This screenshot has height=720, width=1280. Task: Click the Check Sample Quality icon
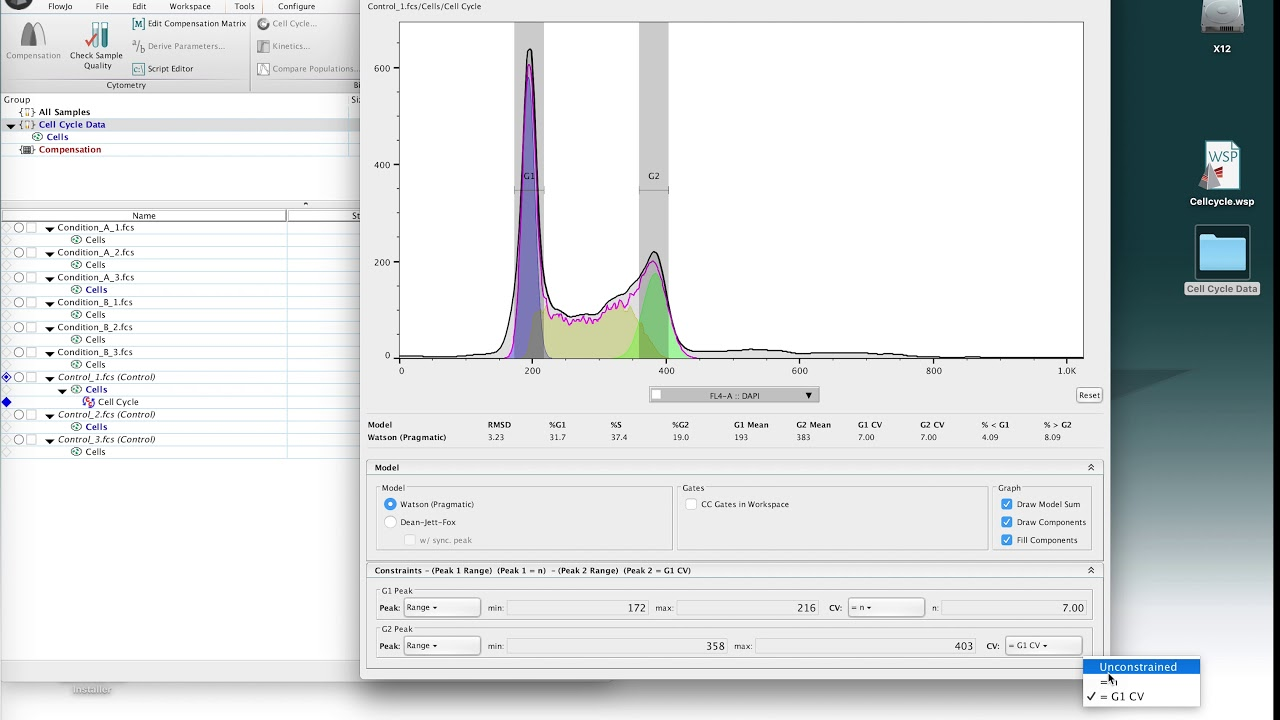[x=97, y=35]
